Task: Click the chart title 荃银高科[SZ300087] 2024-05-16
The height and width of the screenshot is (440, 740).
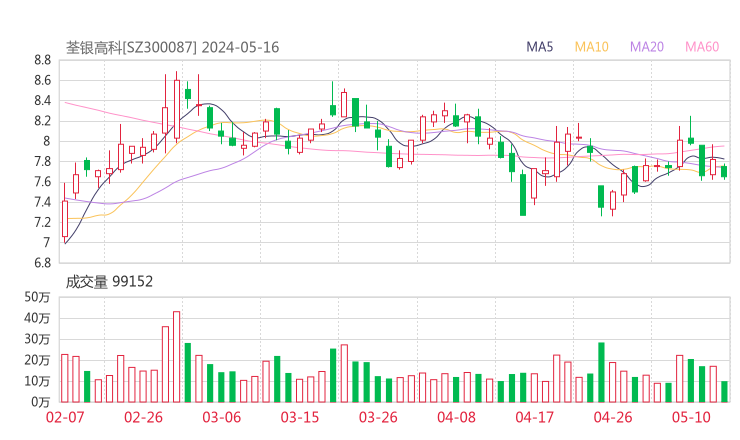Action: pos(173,48)
